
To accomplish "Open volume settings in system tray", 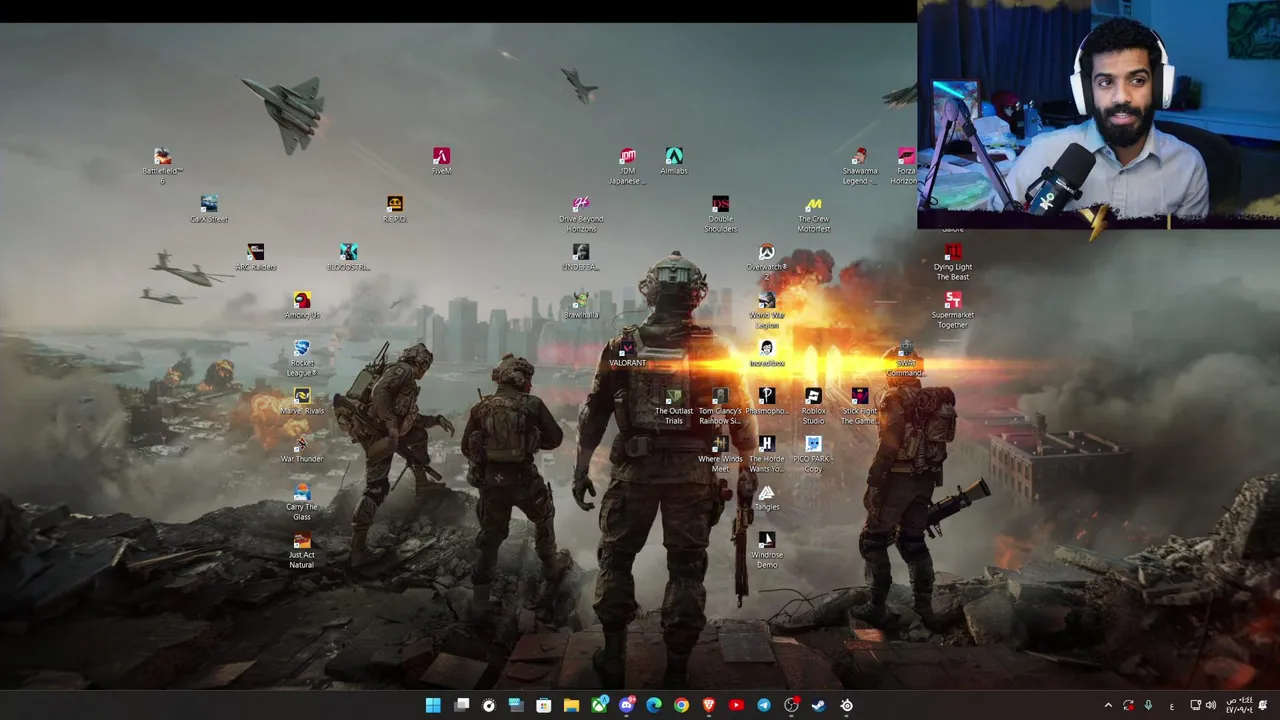I will pos(1211,705).
